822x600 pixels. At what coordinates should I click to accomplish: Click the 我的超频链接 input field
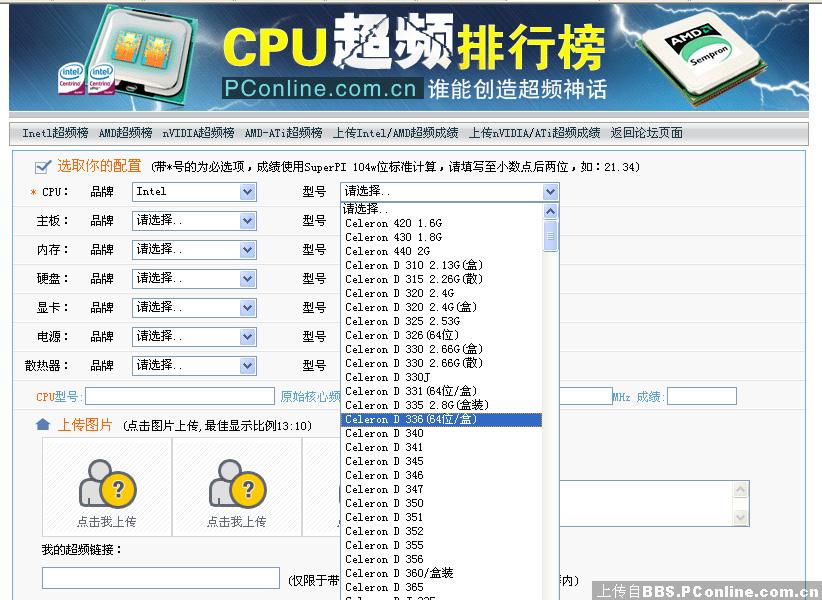click(x=161, y=578)
